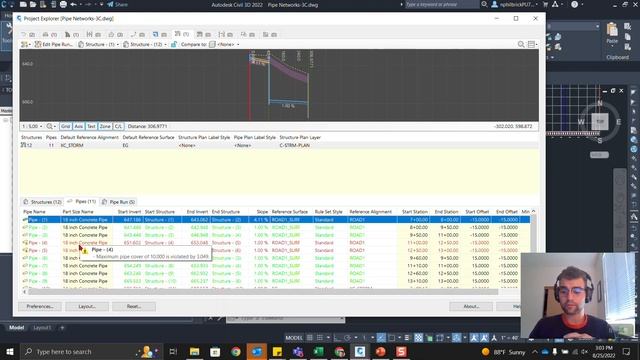Click the ViewCube TOP face
The height and width of the screenshot is (360, 640).
pos(600,122)
